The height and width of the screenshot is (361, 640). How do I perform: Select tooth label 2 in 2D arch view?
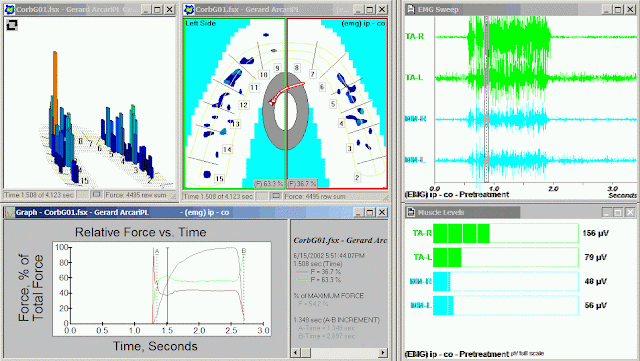point(357,178)
